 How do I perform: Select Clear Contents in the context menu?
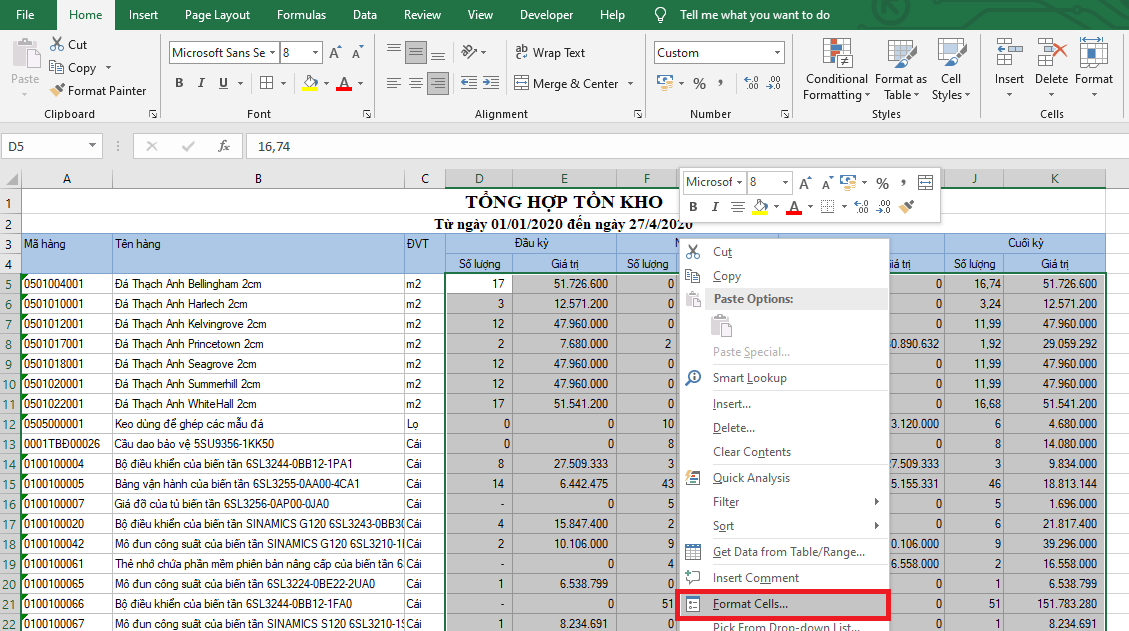[751, 452]
